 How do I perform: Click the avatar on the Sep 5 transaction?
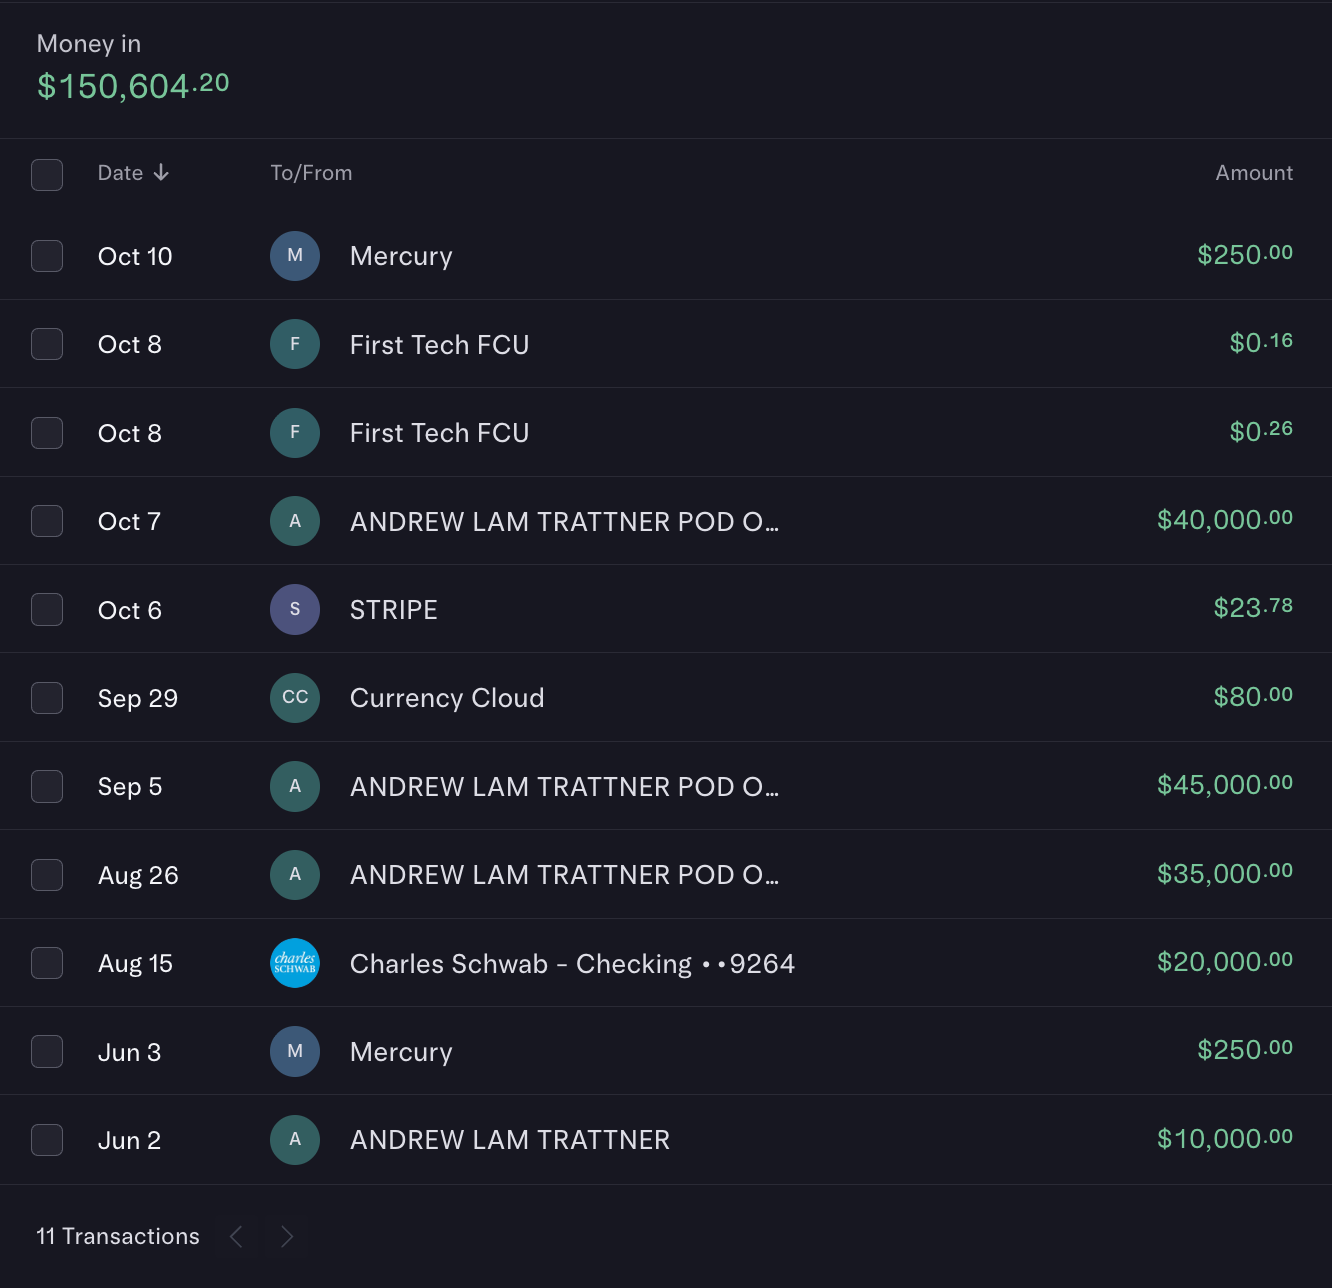tap(295, 786)
